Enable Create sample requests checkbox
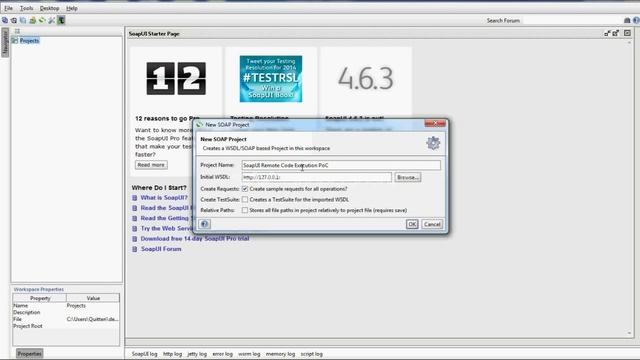The width and height of the screenshot is (640, 360). click(x=245, y=189)
